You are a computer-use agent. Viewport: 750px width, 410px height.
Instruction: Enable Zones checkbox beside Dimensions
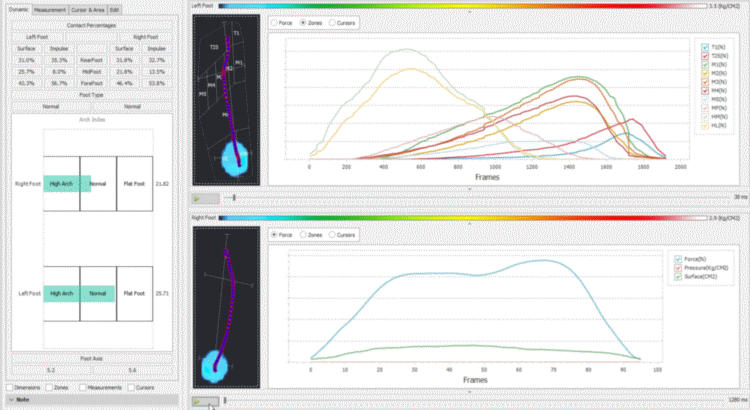(x=49, y=388)
